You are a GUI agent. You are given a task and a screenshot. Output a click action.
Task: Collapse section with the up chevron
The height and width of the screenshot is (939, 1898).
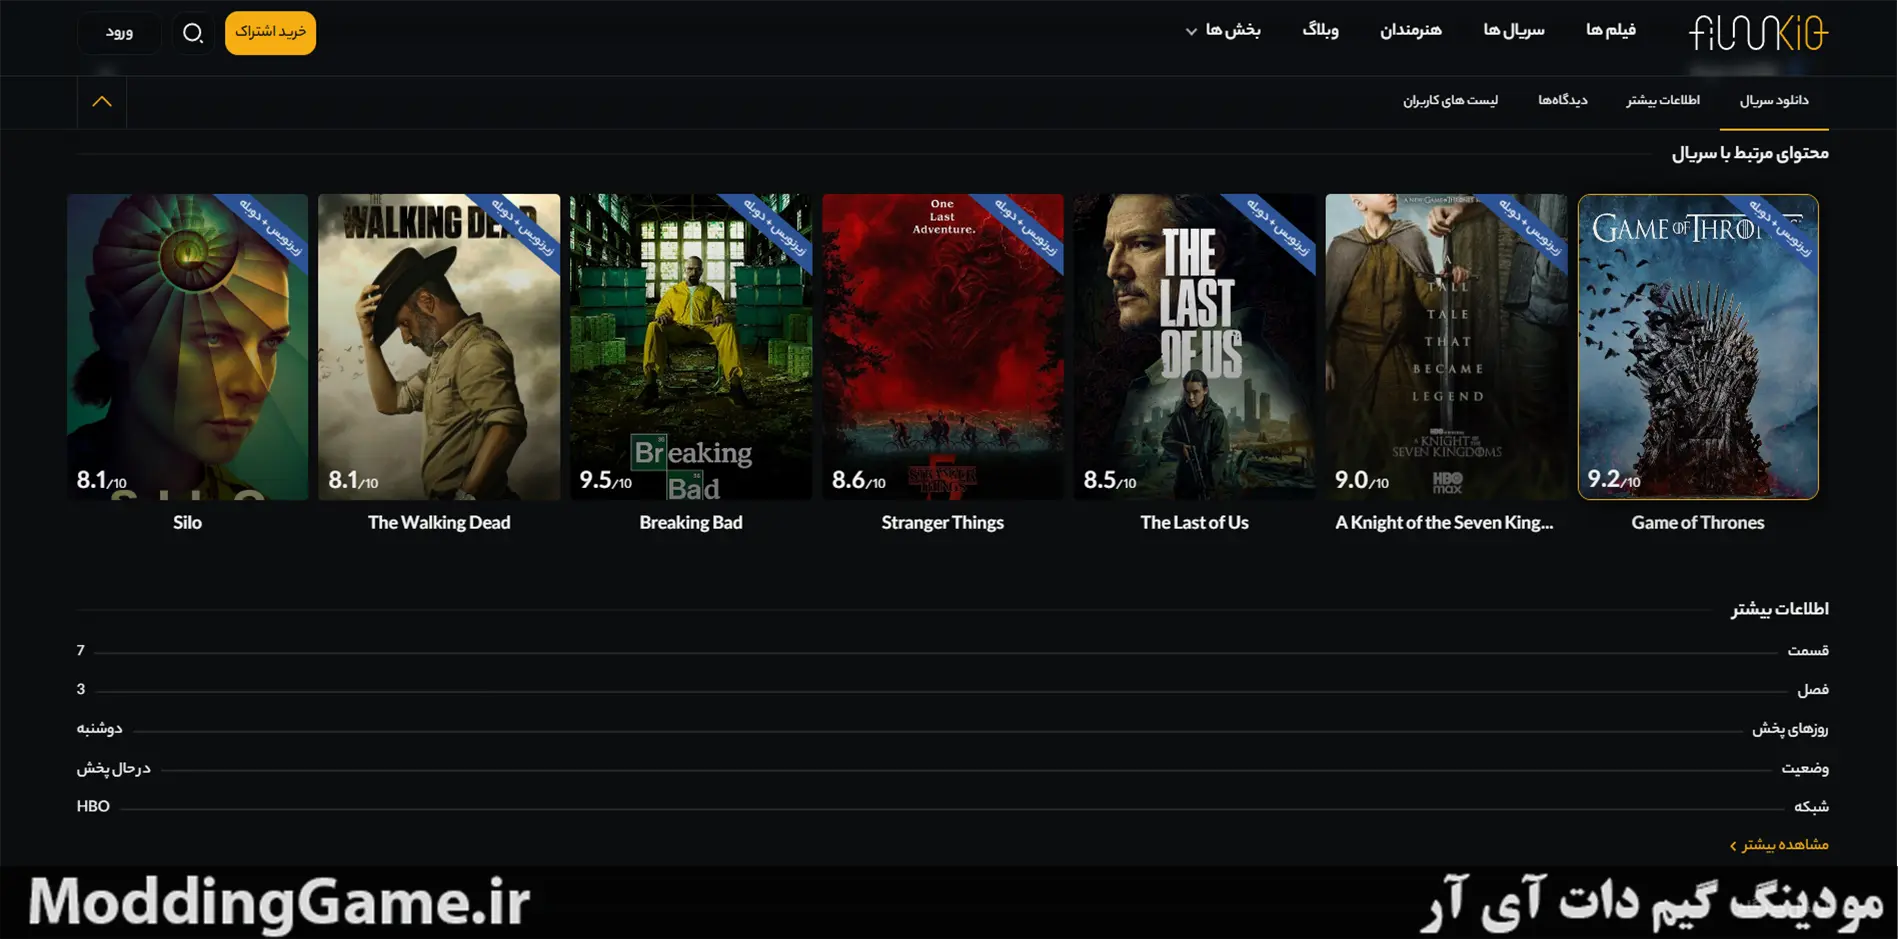pos(102,102)
